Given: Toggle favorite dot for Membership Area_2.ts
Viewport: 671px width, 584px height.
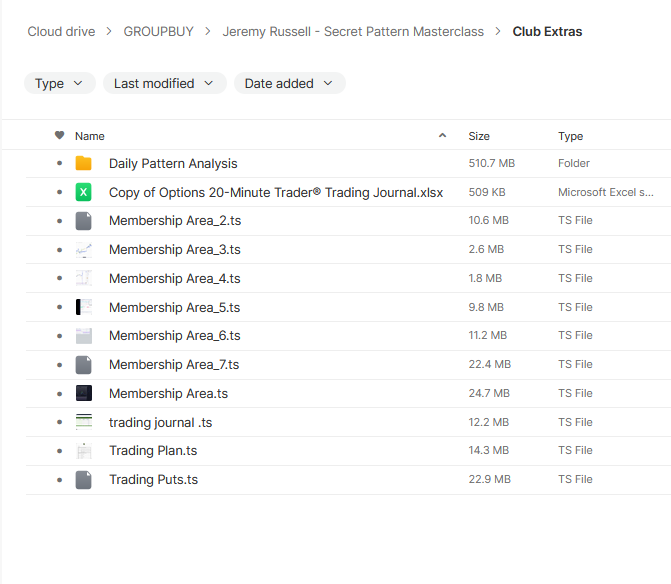Looking at the screenshot, I should (59, 221).
